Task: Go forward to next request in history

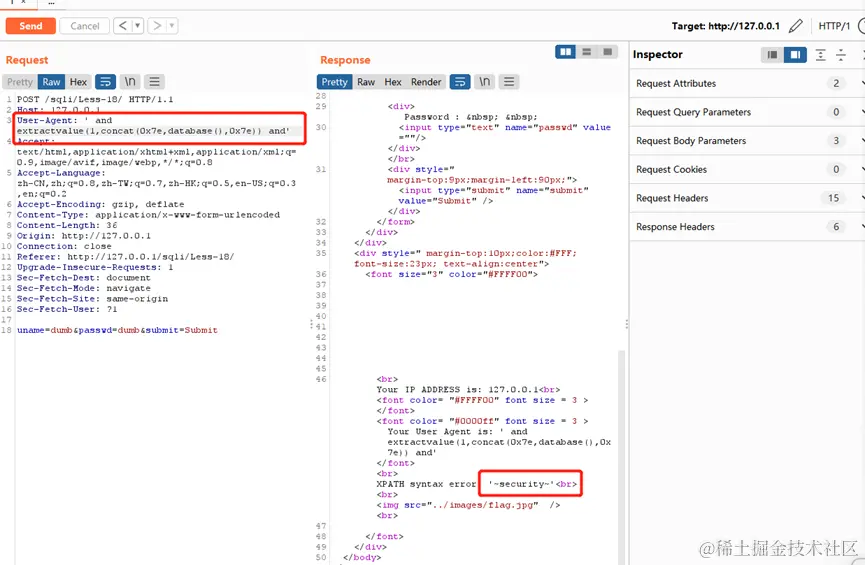Action: pyautogui.click(x=157, y=25)
